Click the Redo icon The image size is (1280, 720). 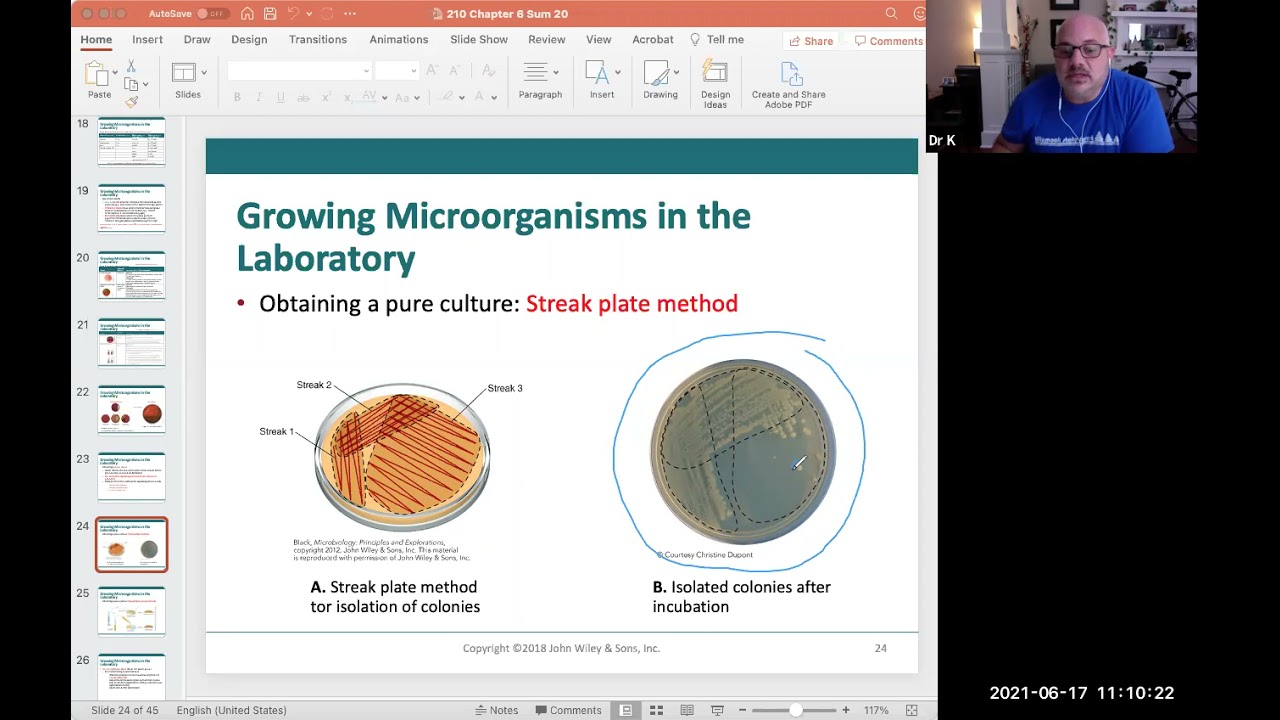click(327, 14)
